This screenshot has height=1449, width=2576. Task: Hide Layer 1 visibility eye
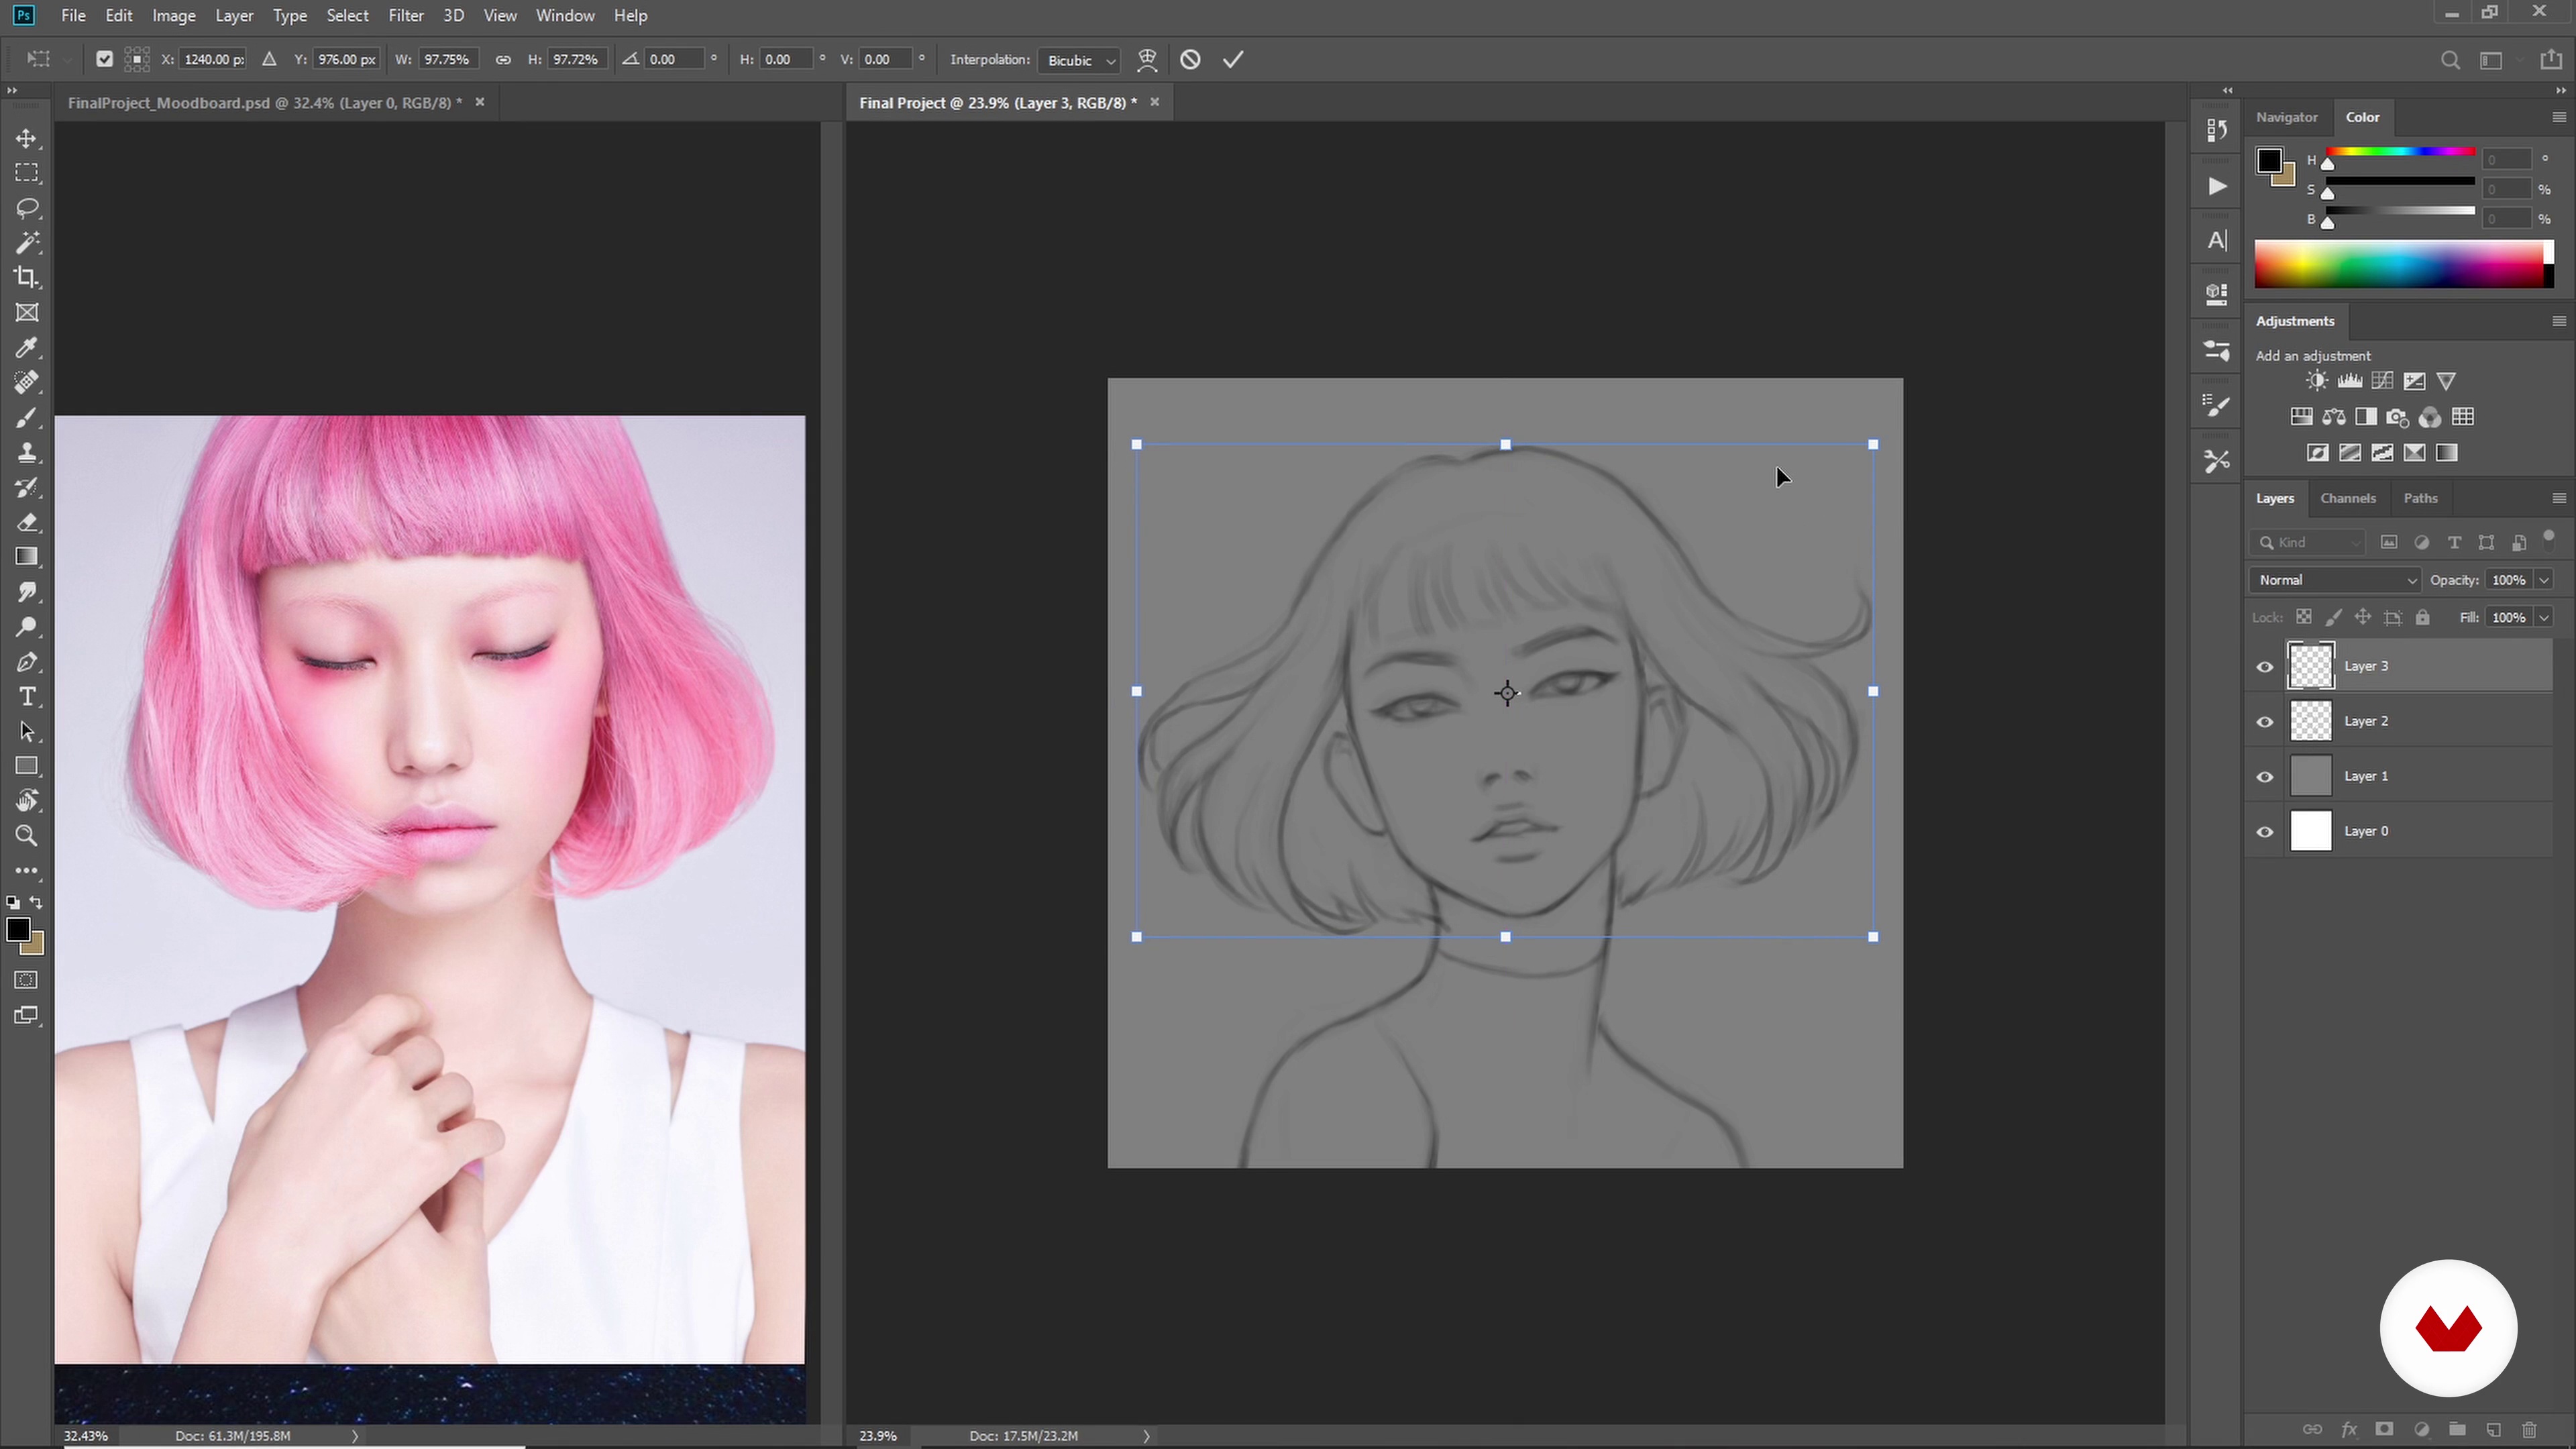coord(2265,777)
